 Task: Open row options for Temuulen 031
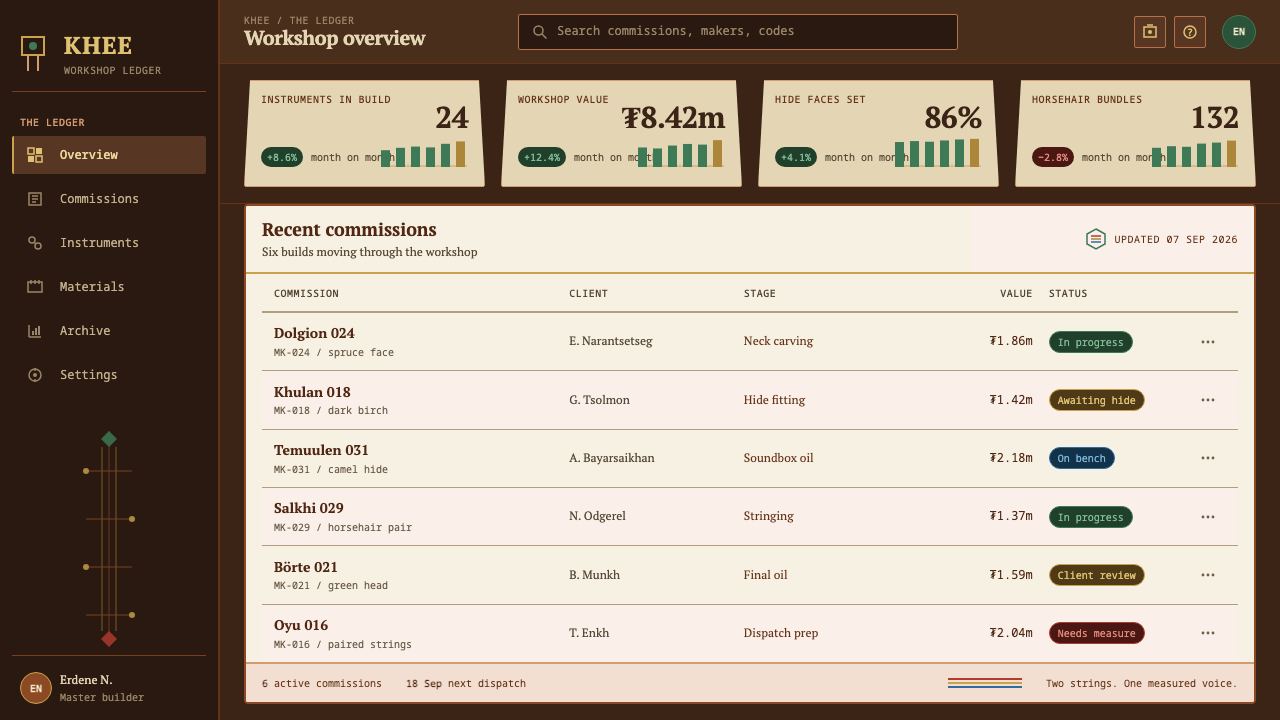[1208, 458]
